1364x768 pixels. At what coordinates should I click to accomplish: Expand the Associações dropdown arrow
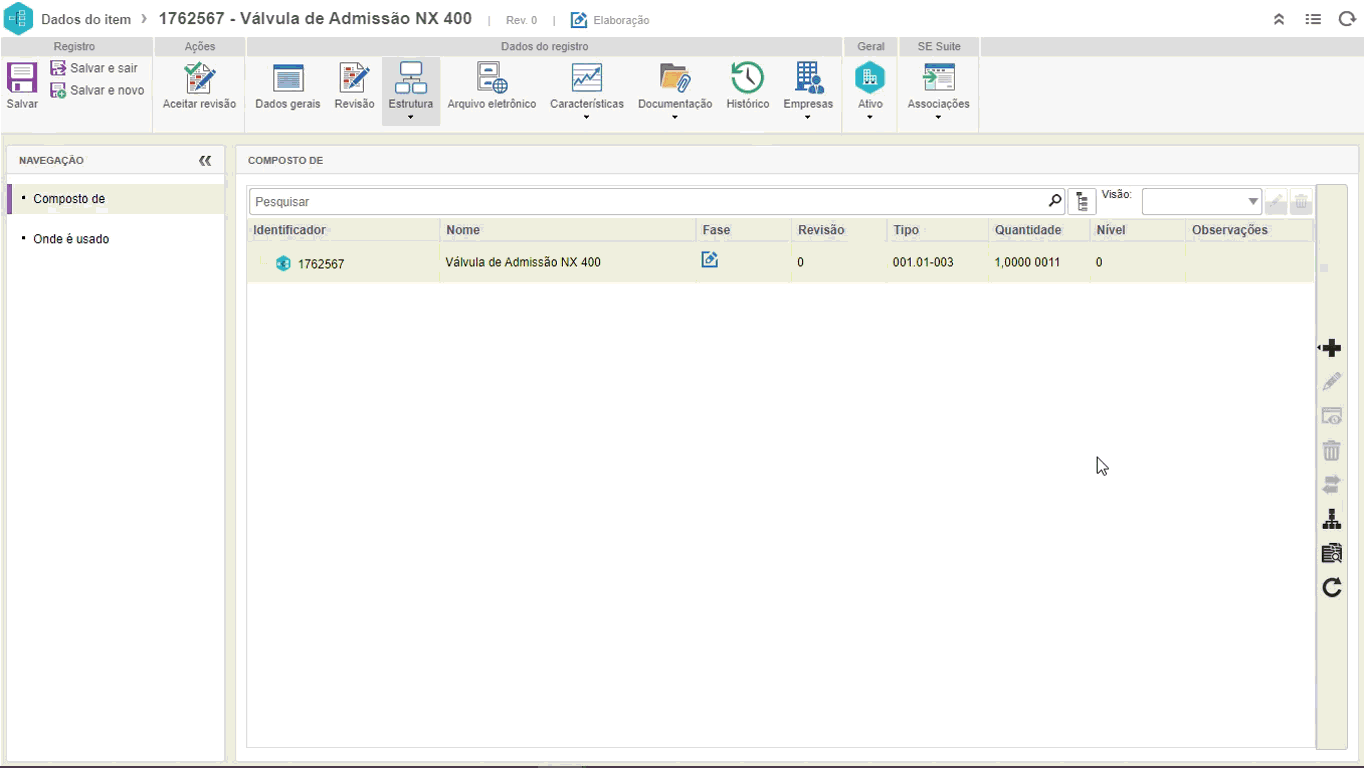(x=938, y=117)
